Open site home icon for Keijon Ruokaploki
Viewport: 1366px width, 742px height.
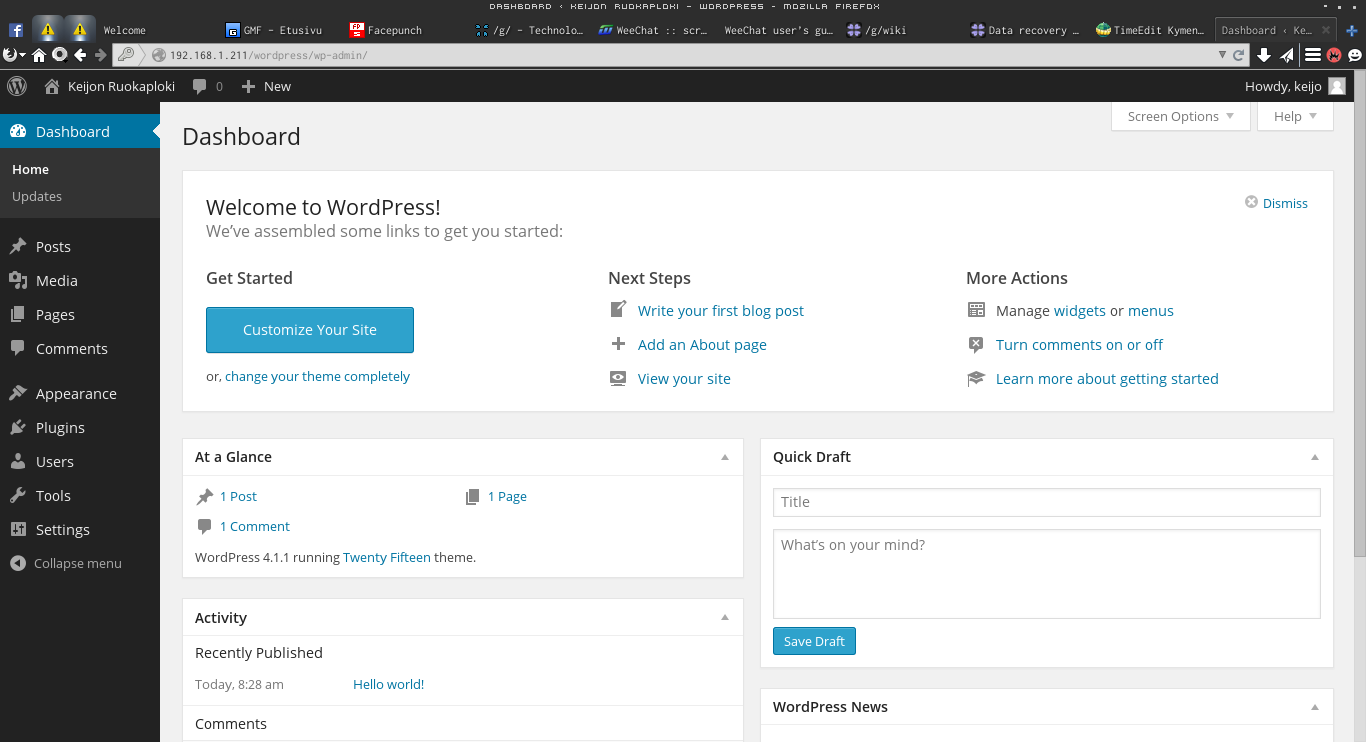point(52,87)
